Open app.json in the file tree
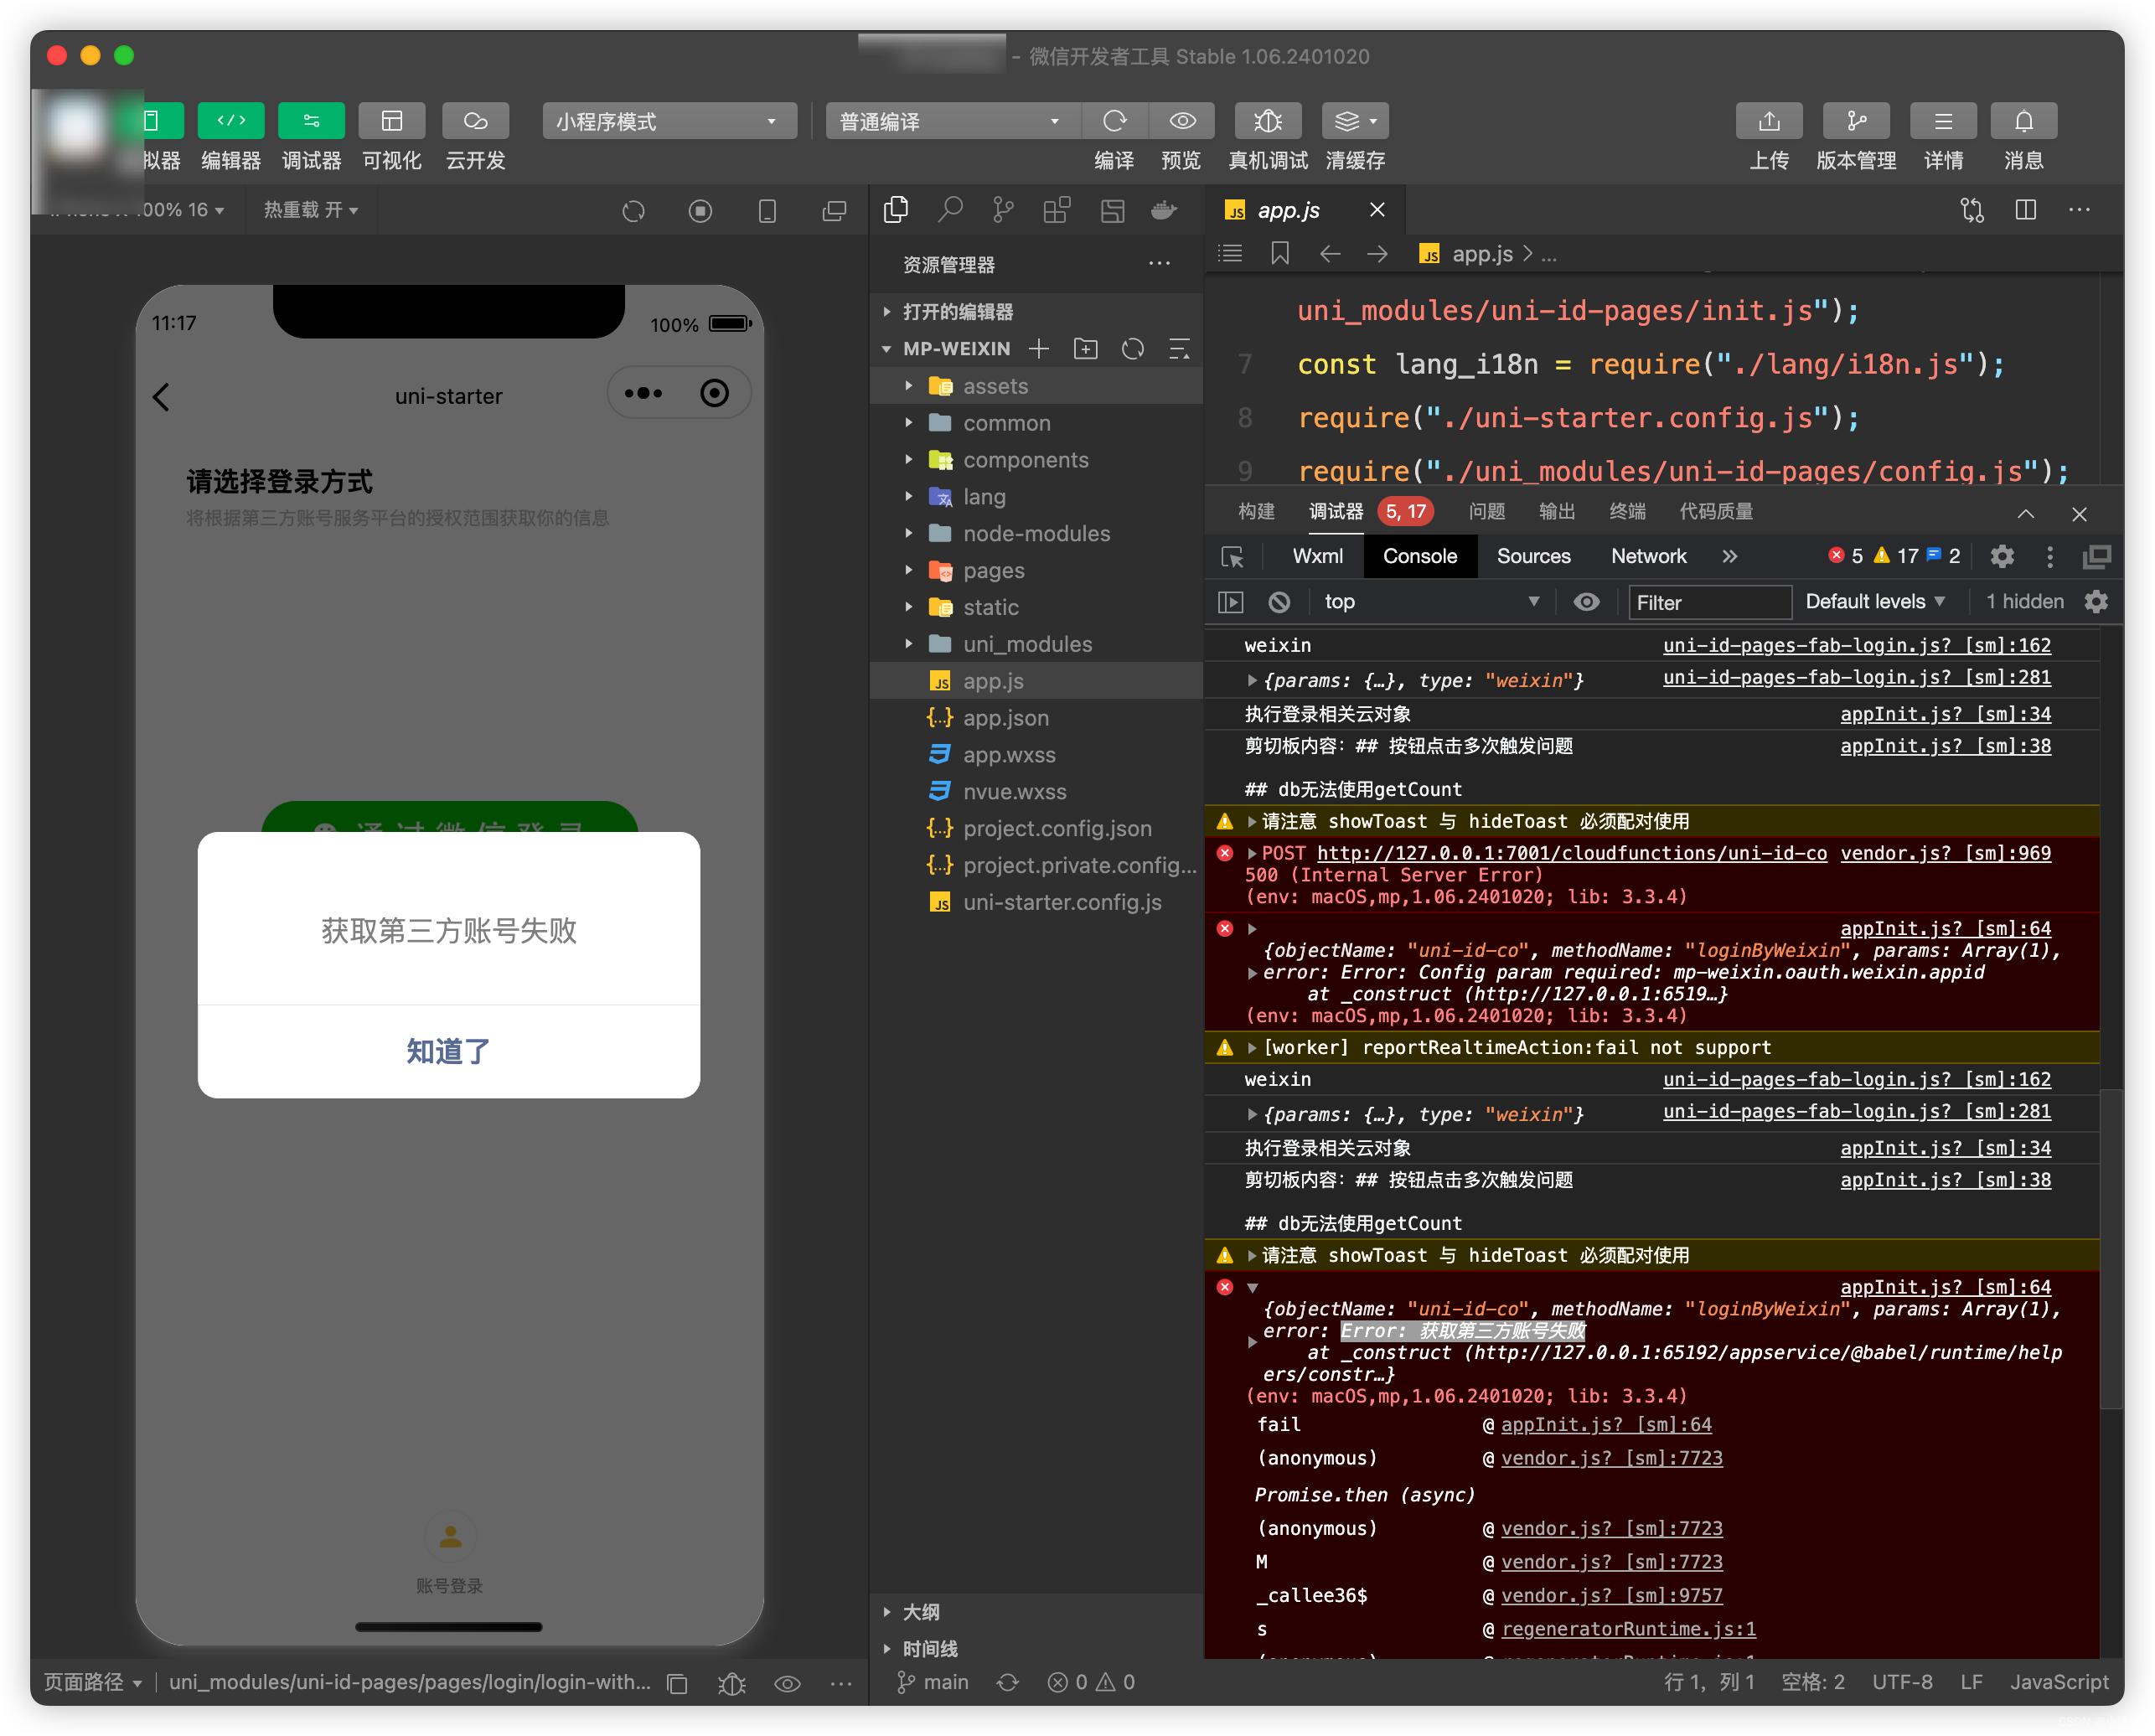Image resolution: width=2155 pixels, height=1736 pixels. pyautogui.click(x=1036, y=718)
